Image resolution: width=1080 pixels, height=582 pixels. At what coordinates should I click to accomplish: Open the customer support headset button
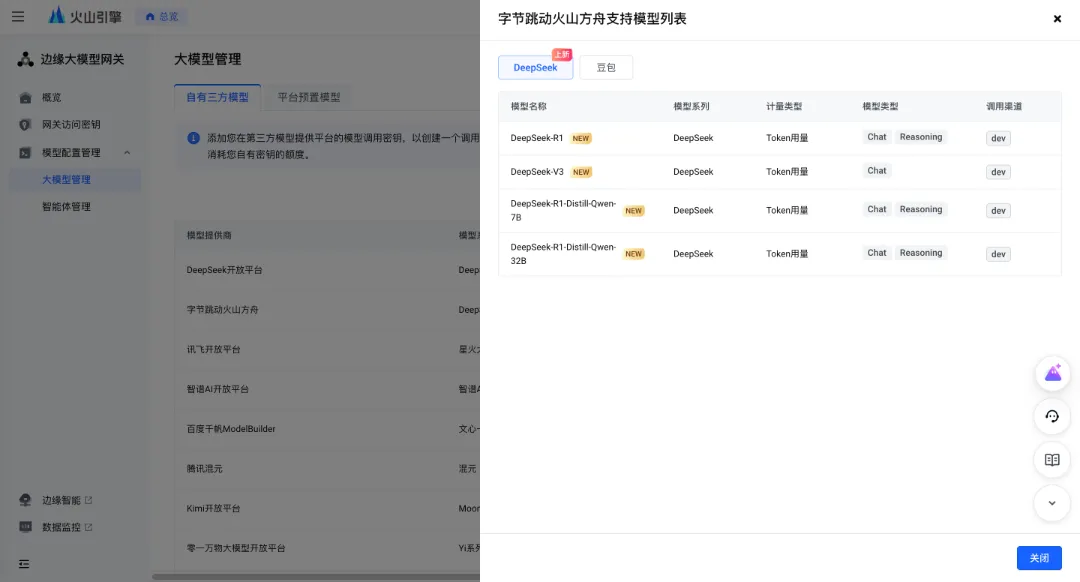(1052, 416)
